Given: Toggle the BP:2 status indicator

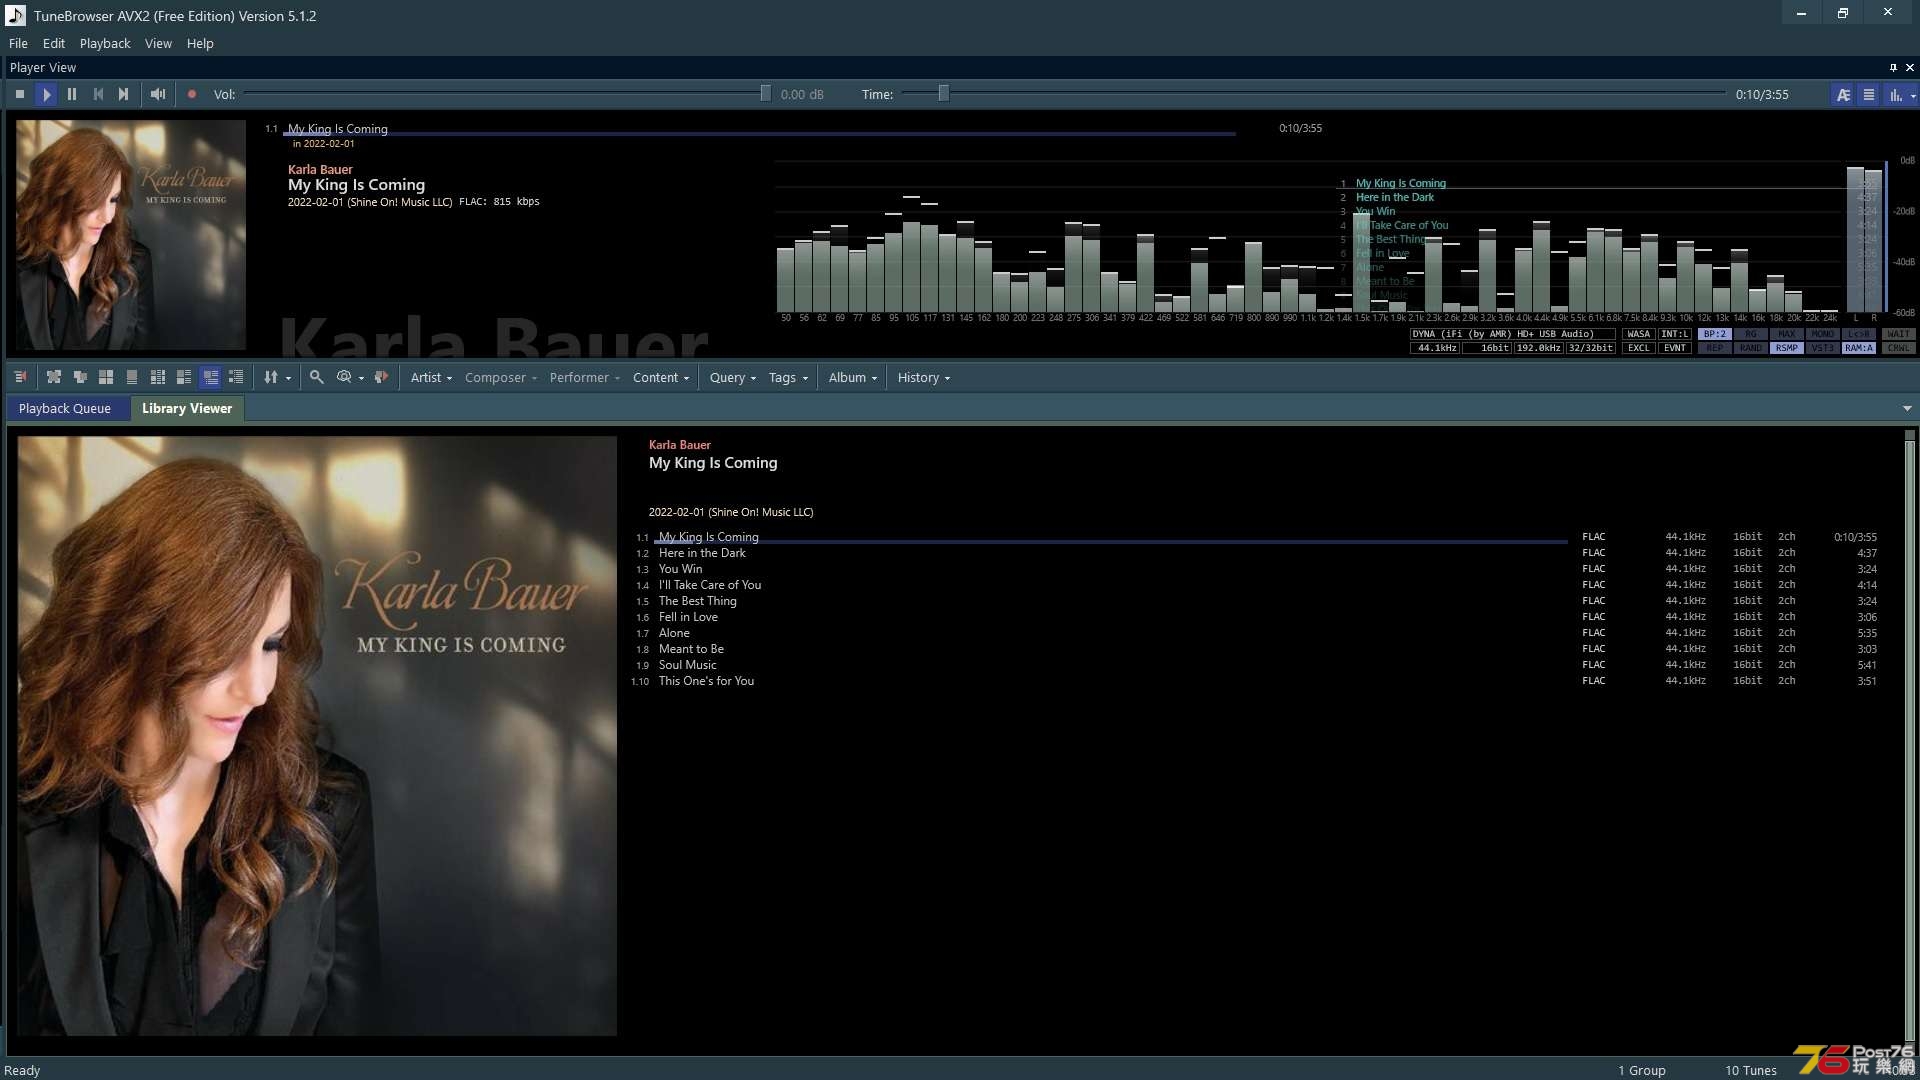Looking at the screenshot, I should click(1715, 334).
